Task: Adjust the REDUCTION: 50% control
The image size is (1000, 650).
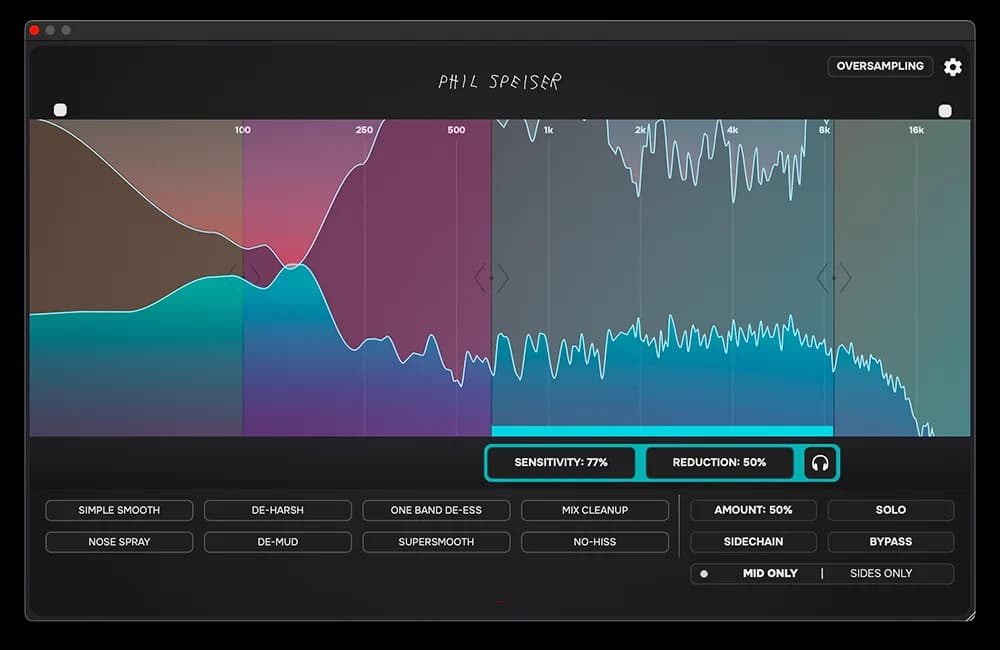Action: [x=719, y=462]
